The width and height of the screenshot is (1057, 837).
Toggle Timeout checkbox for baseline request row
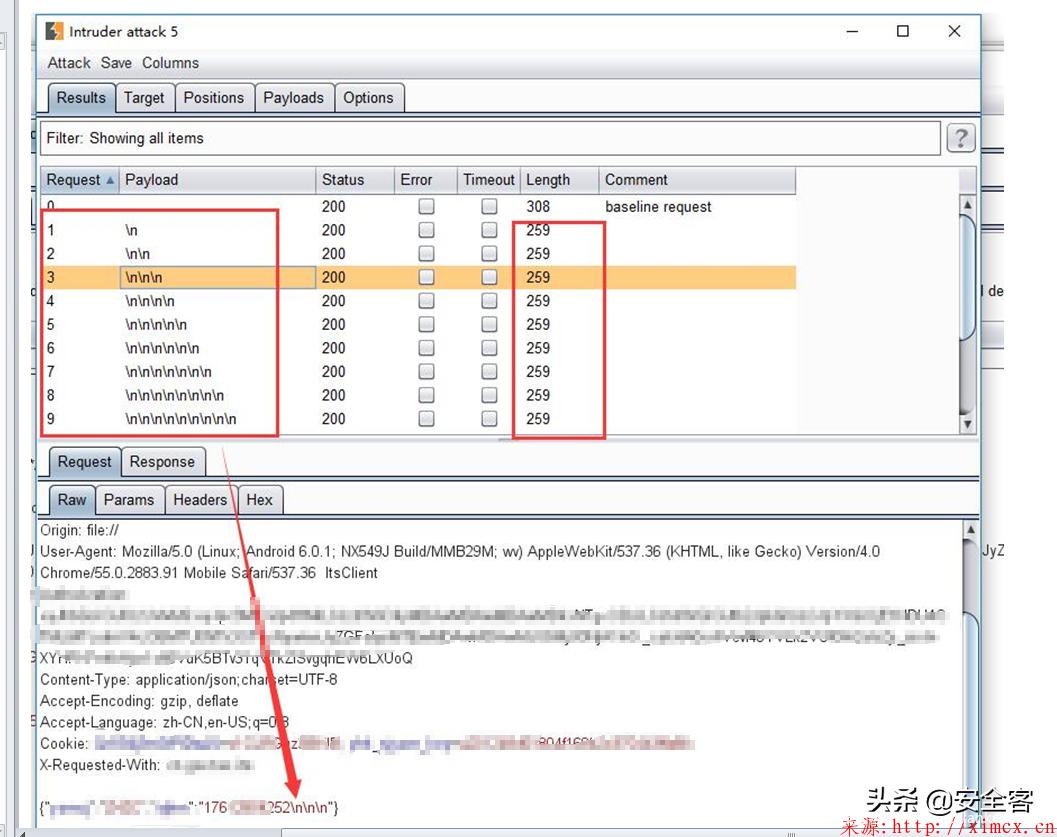(489, 206)
